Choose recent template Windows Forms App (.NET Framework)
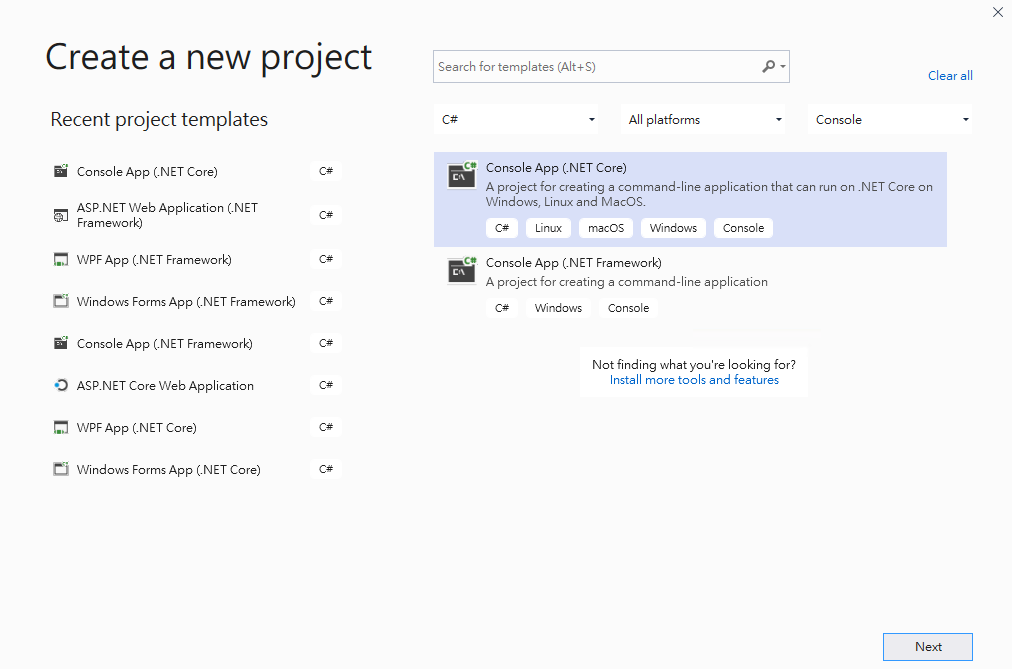This screenshot has height=669, width=1012. pos(197,301)
